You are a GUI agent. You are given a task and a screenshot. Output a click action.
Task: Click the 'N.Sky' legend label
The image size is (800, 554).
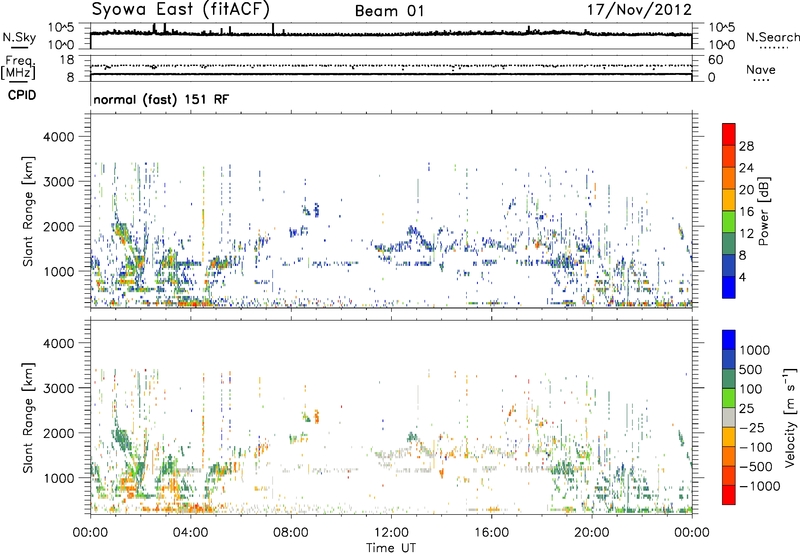point(19,37)
